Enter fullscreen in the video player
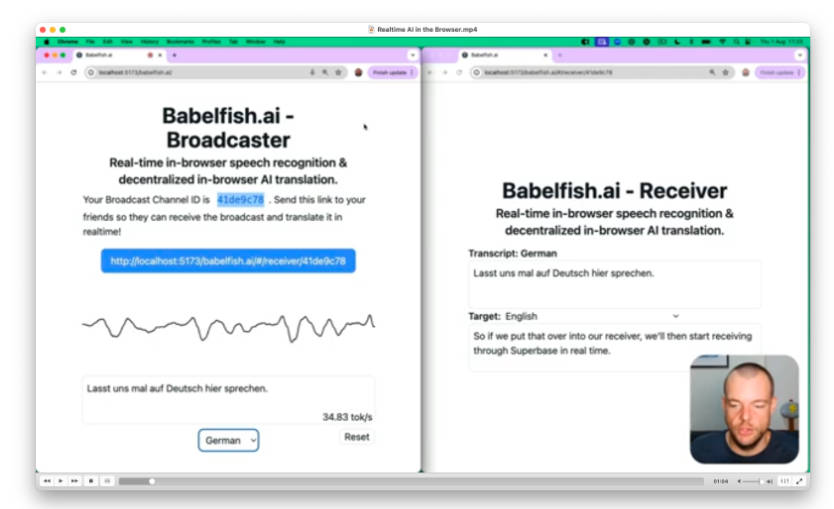Viewport: 834px width, 509px height. (799, 481)
